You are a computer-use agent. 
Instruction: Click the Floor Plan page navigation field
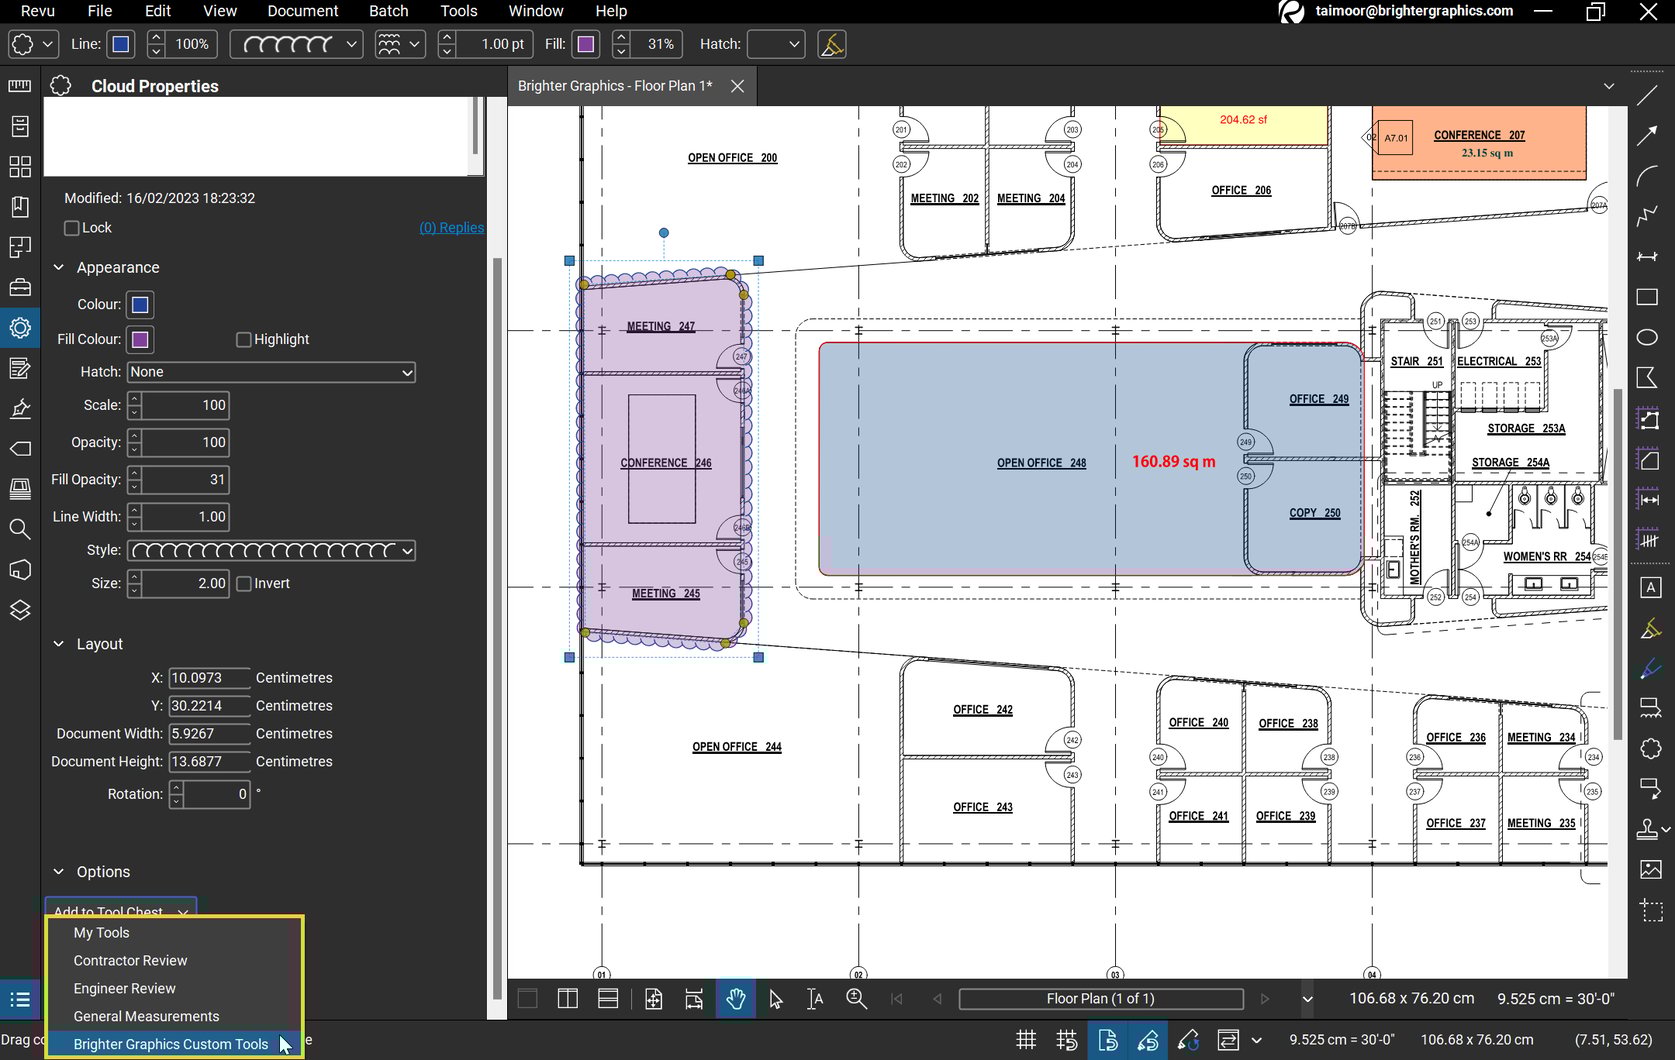tap(1098, 998)
